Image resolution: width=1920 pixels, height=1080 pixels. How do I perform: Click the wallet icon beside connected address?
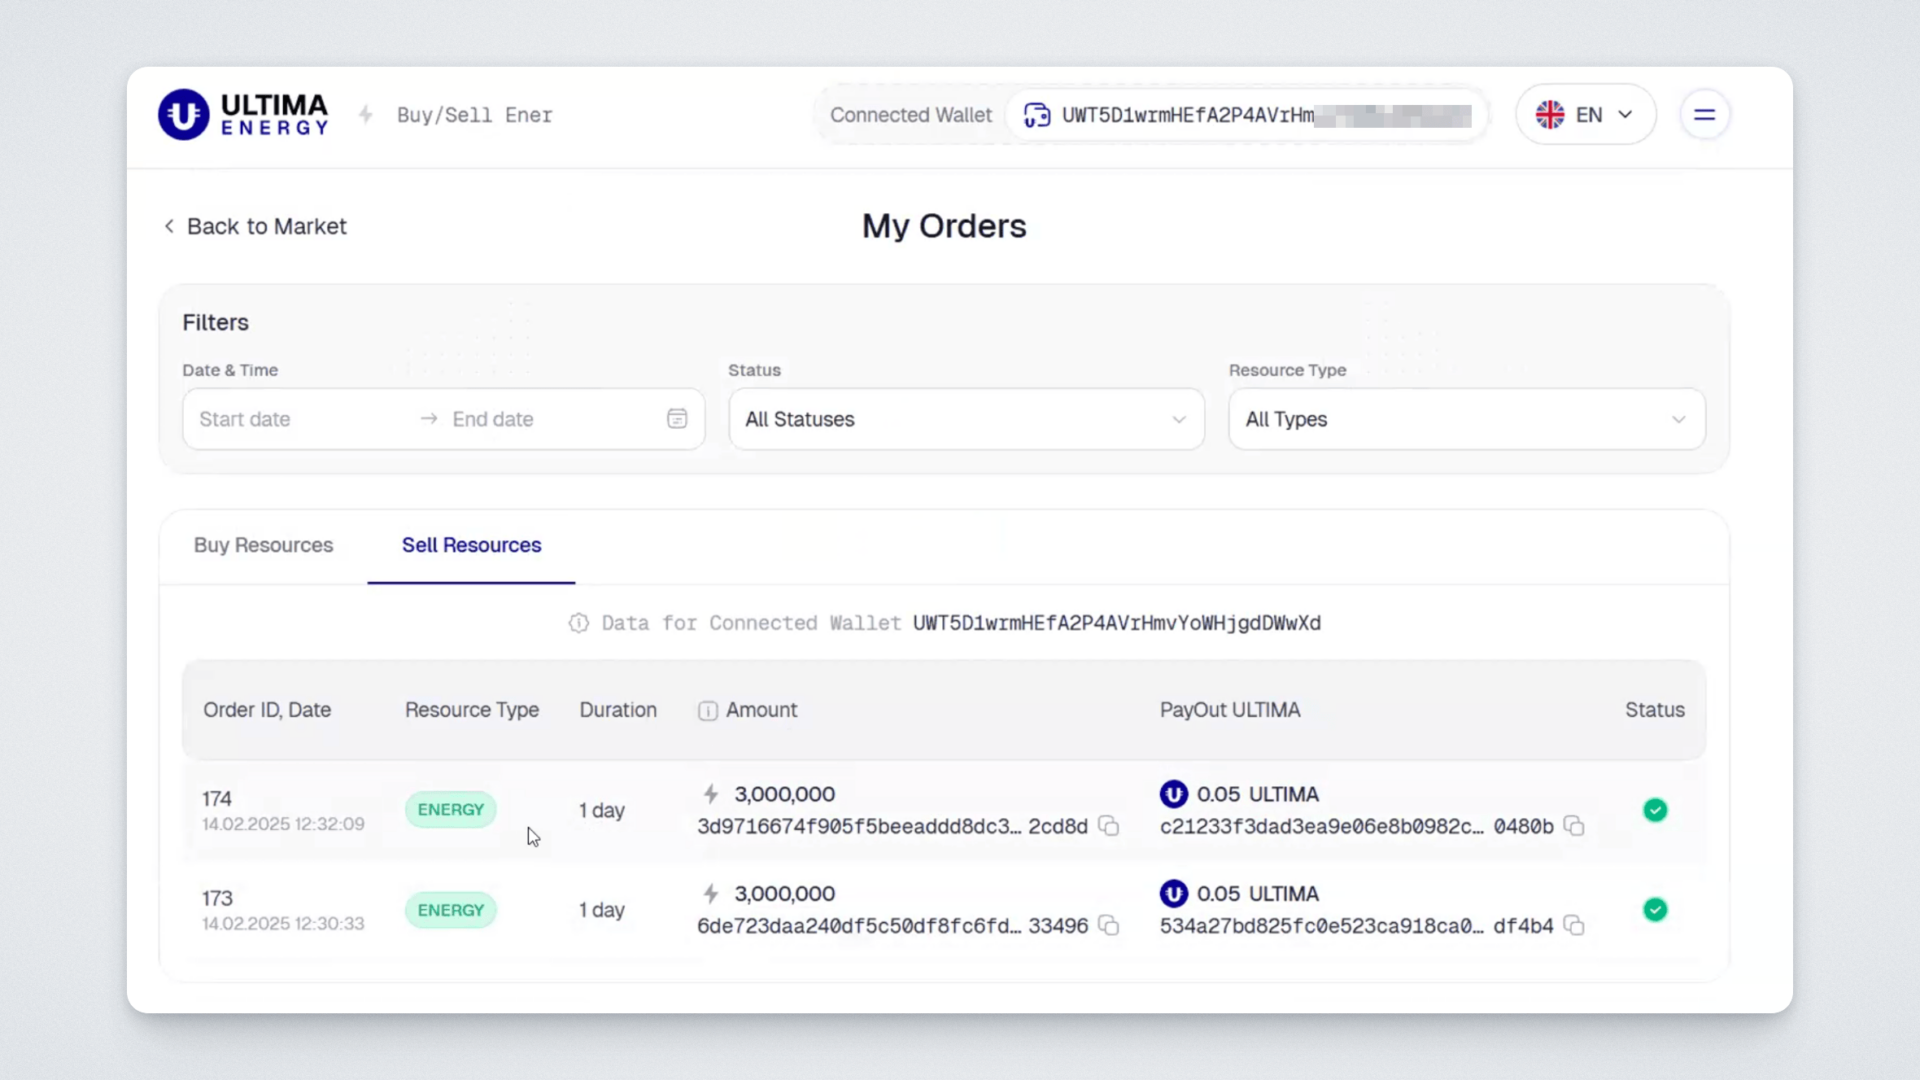[x=1037, y=115]
